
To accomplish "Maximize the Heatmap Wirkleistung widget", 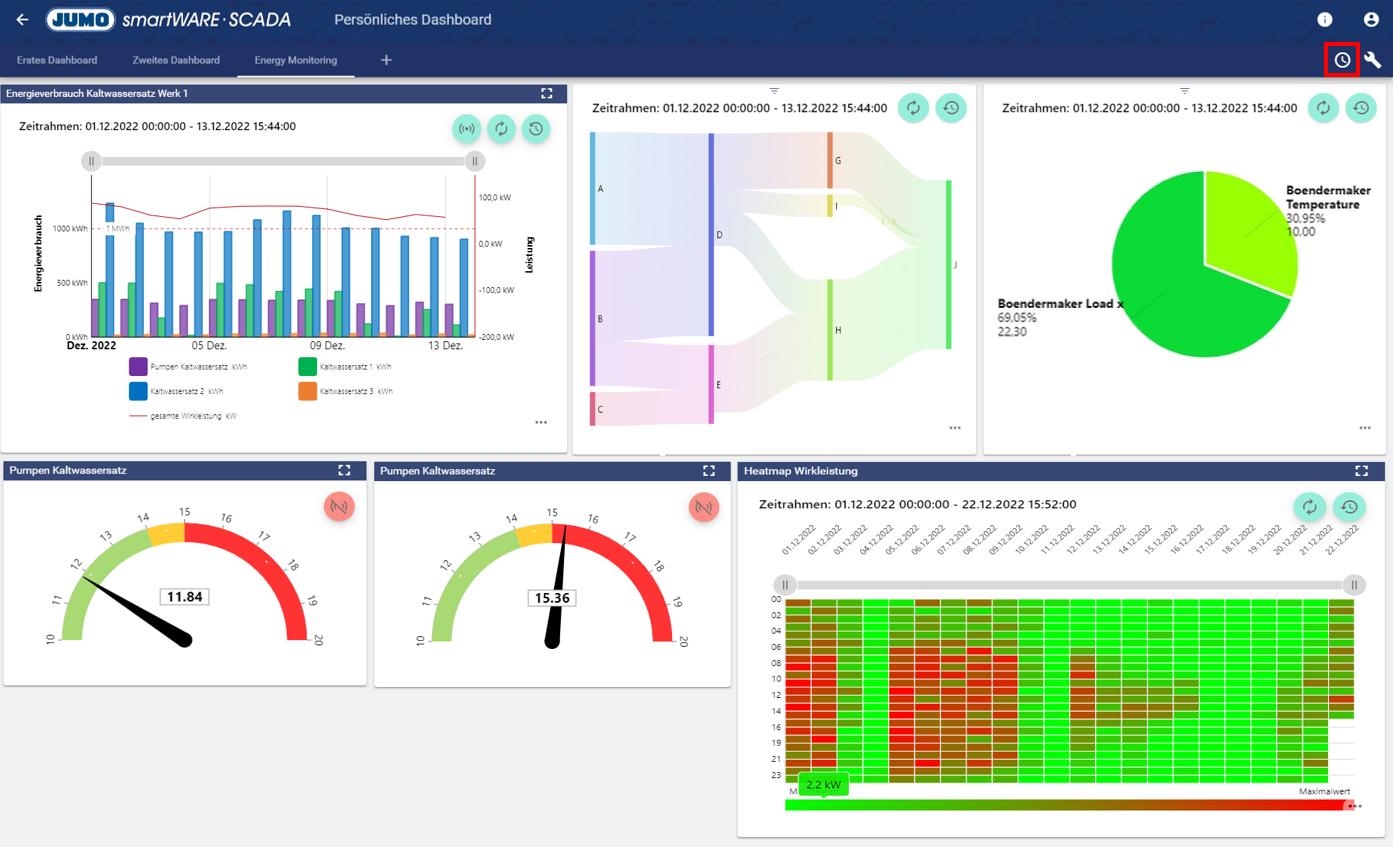I will tap(1361, 470).
